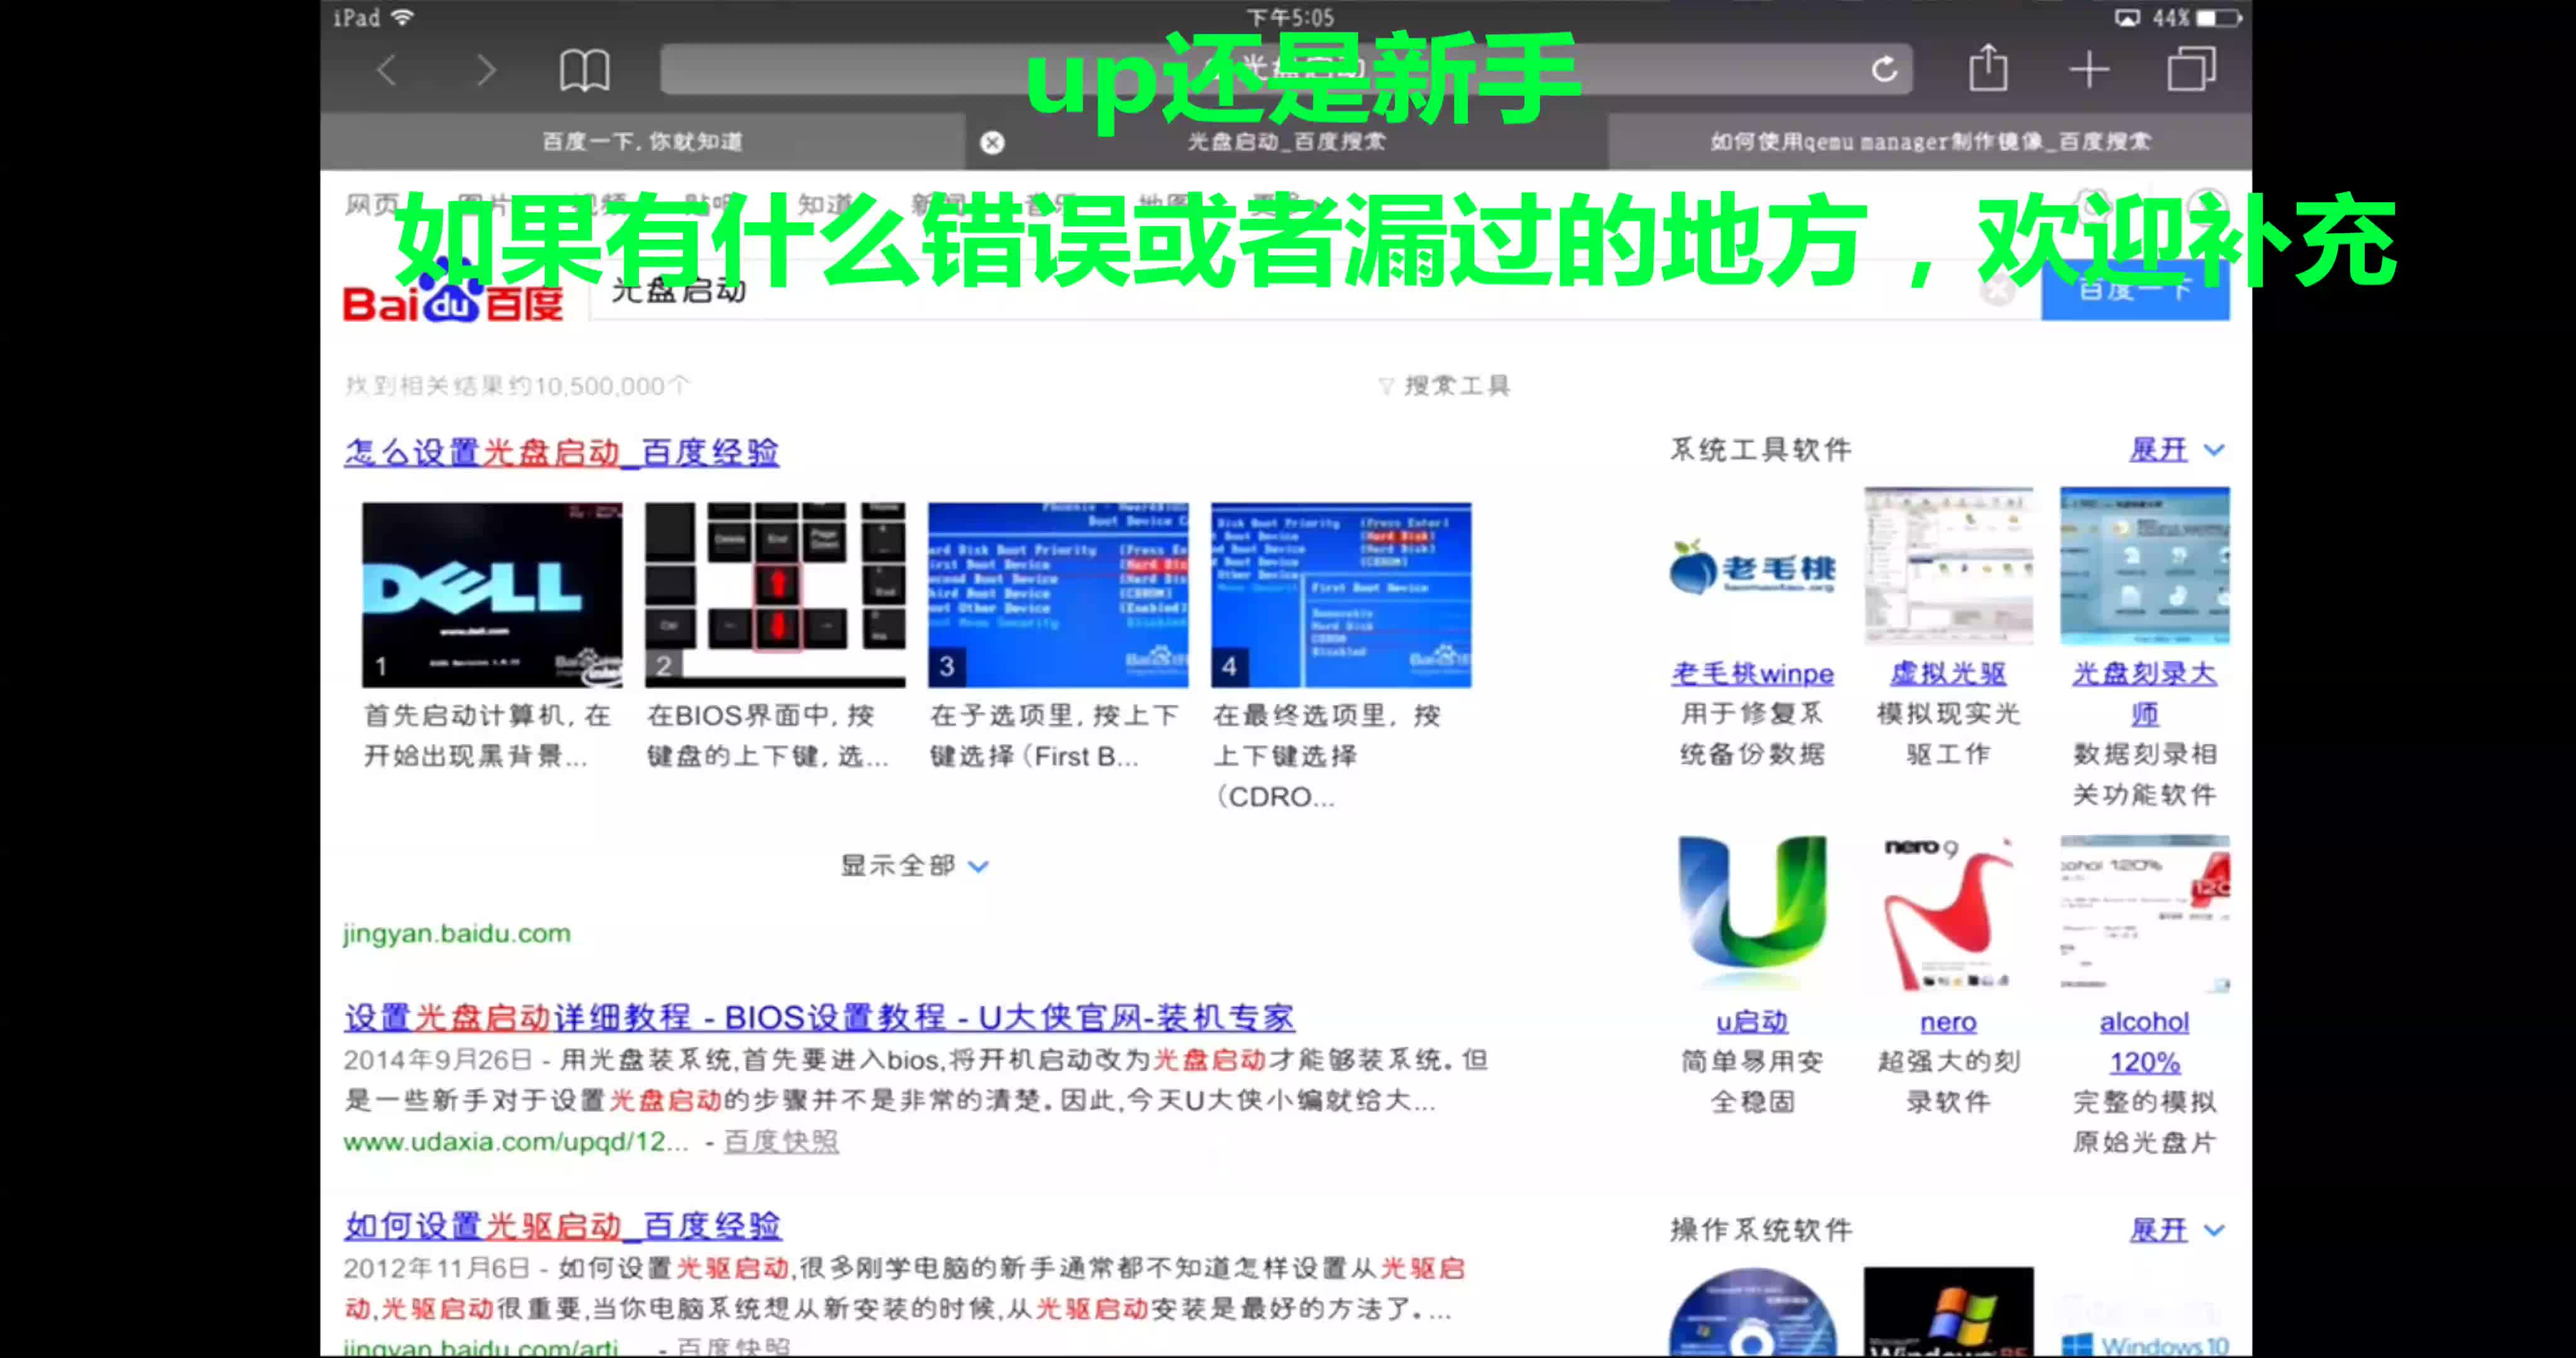Open U大侠 BIOS设置教程 result link

(x=819, y=1017)
